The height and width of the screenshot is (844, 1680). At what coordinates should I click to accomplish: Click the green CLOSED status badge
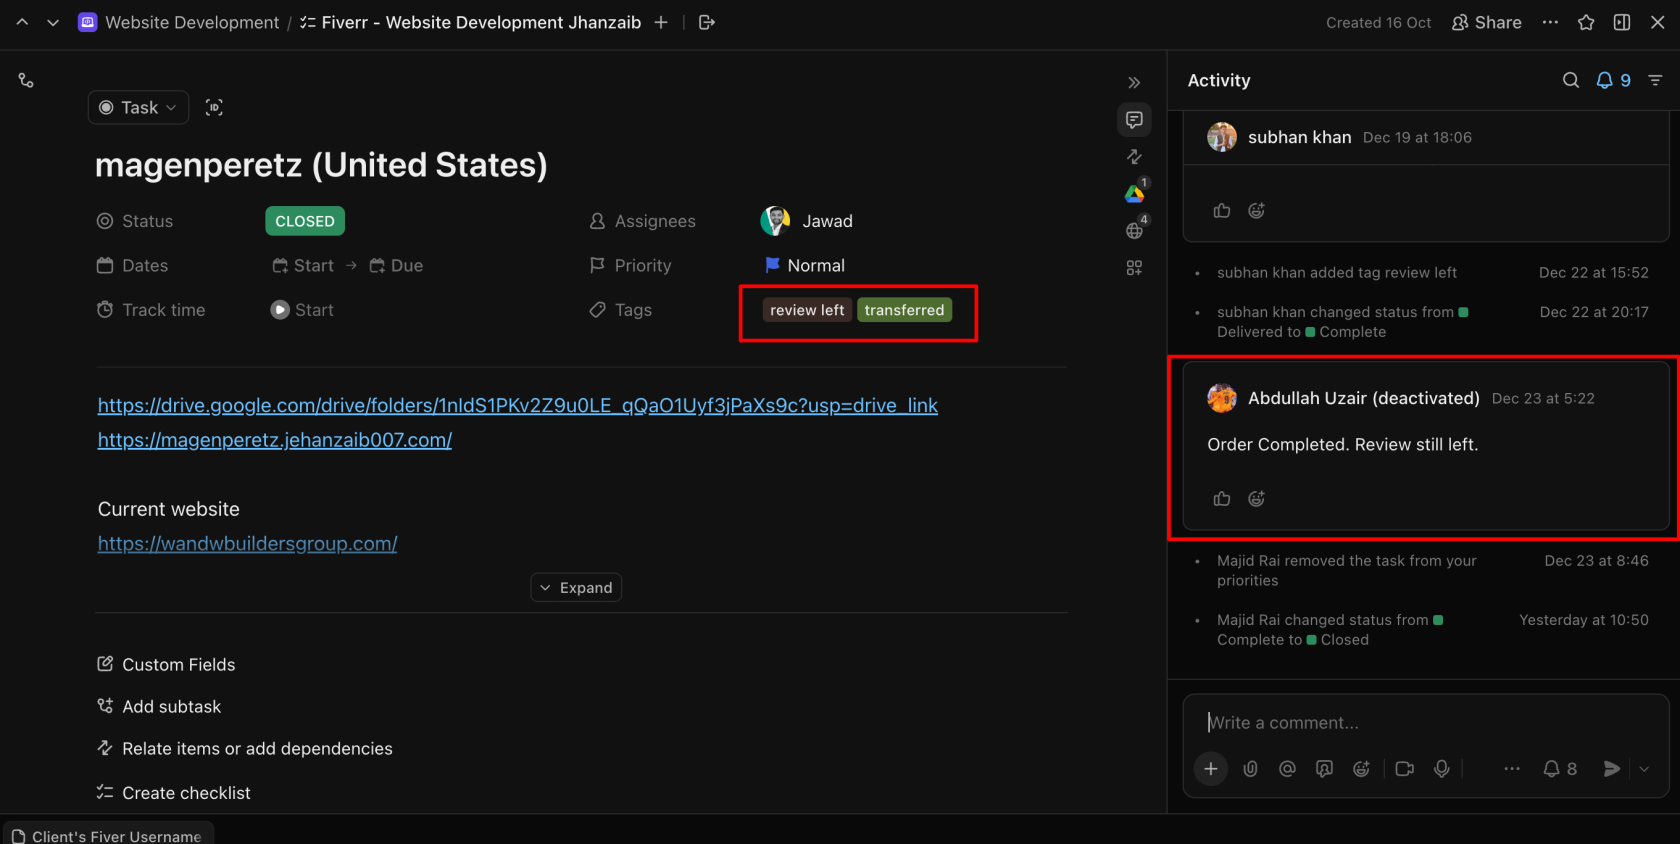click(305, 221)
